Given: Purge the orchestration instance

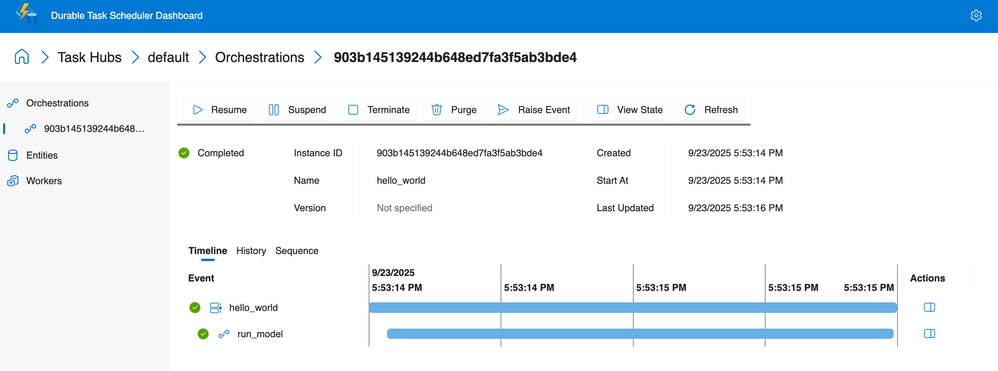Looking at the screenshot, I should tap(454, 109).
